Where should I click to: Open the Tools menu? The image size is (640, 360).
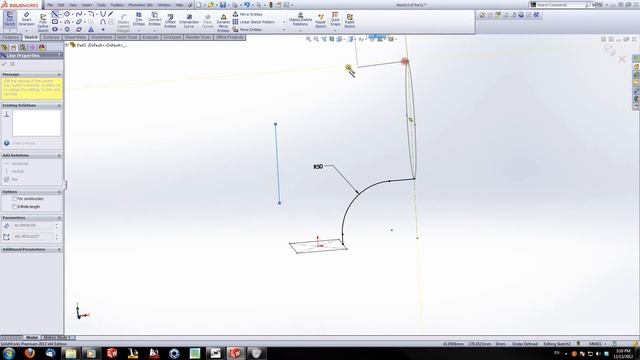[x=101, y=5]
